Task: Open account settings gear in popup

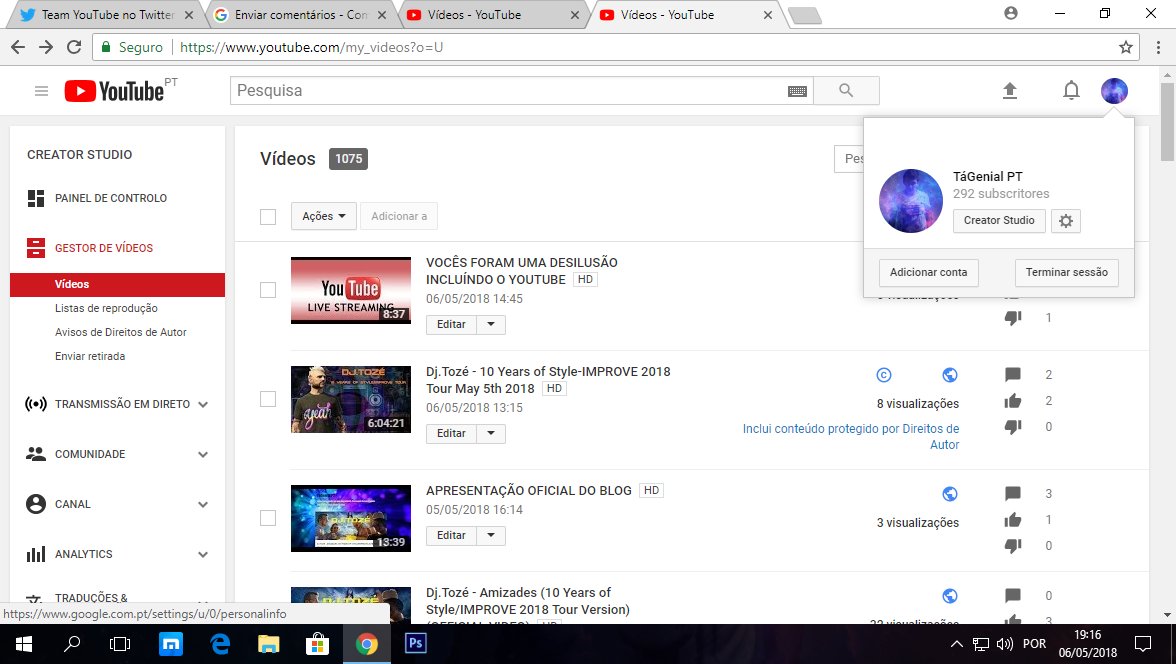Action: point(1066,221)
